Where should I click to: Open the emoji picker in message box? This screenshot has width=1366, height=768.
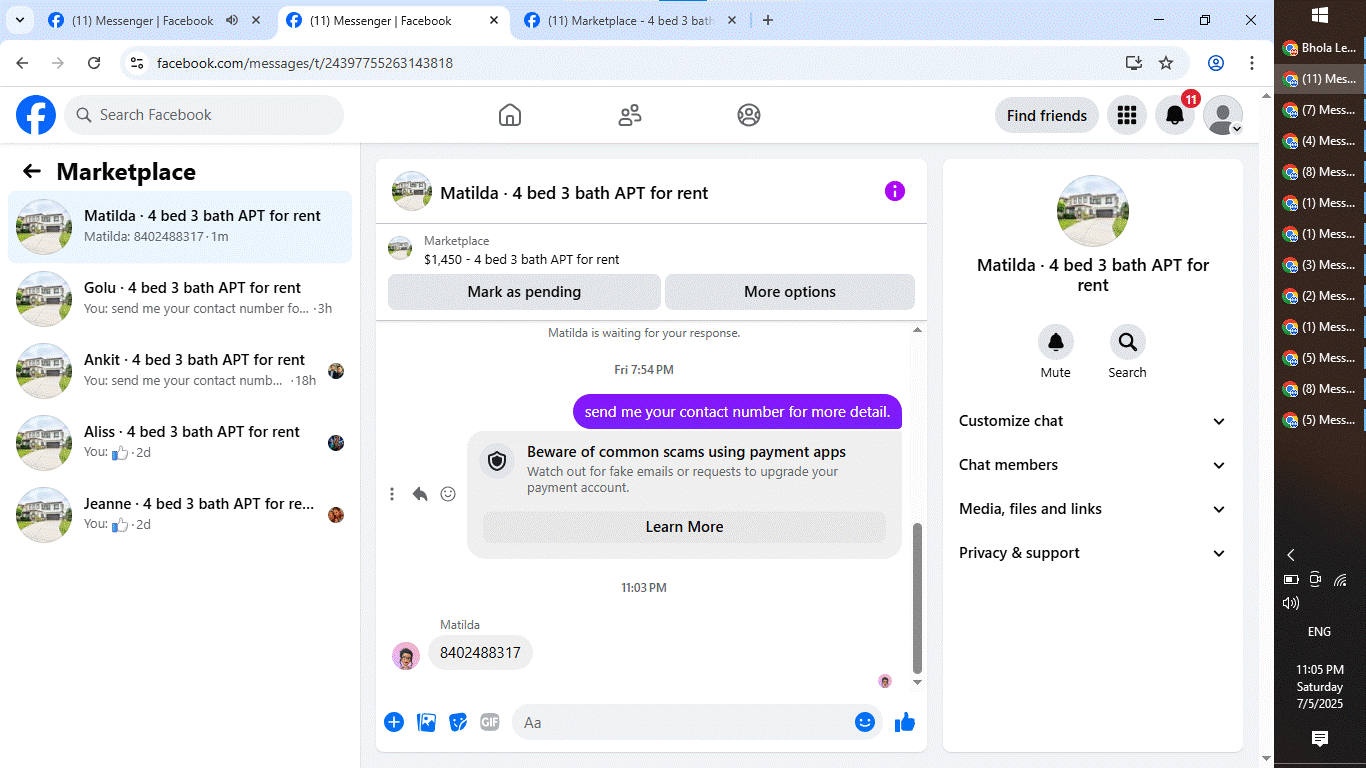865,722
